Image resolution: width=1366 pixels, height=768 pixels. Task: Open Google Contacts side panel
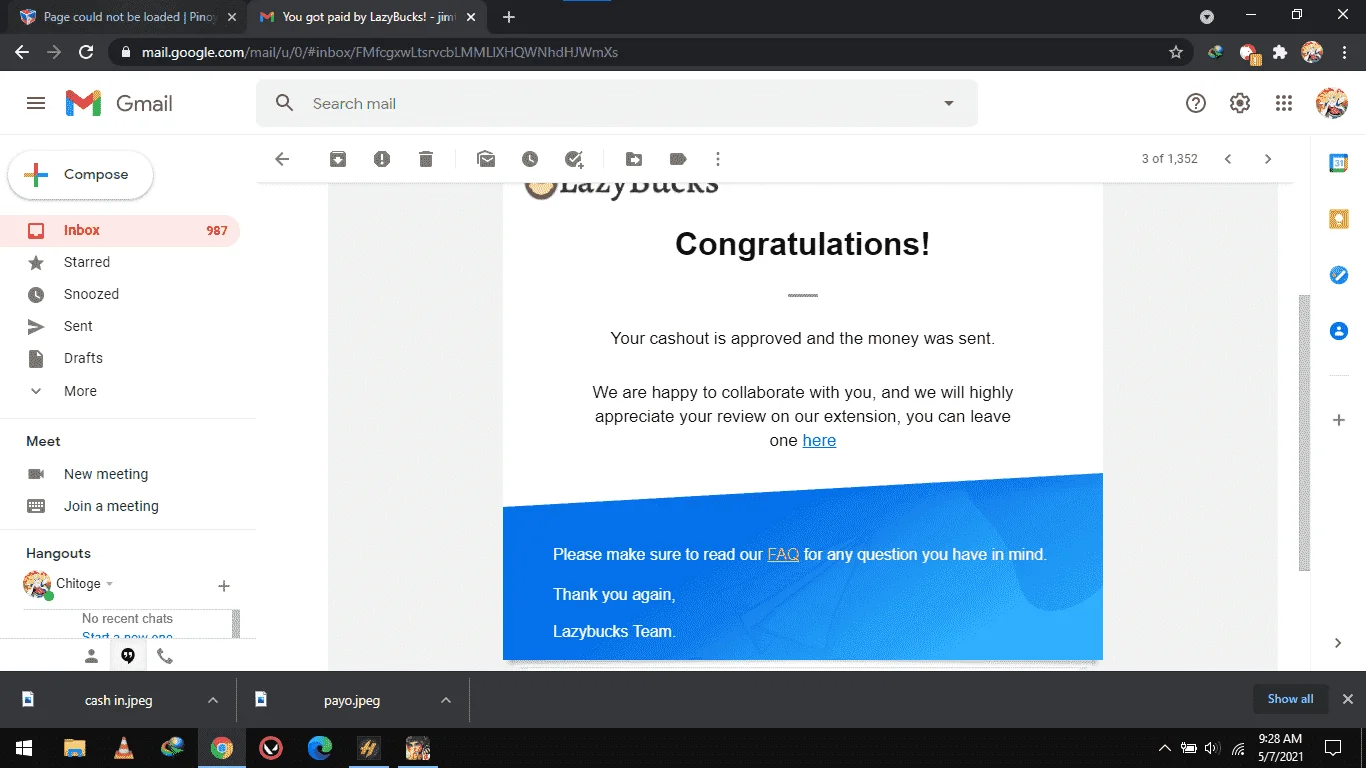1338,331
